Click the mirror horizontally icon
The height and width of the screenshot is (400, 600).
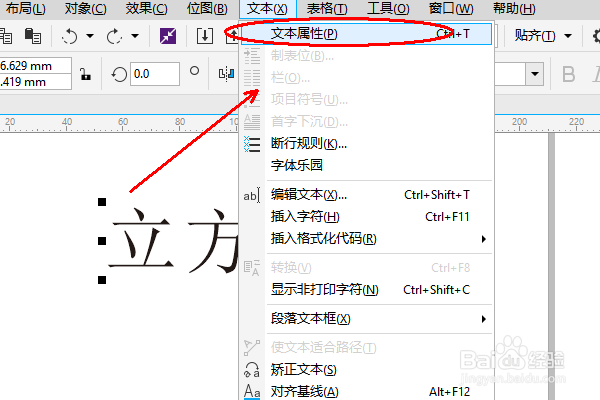click(227, 73)
